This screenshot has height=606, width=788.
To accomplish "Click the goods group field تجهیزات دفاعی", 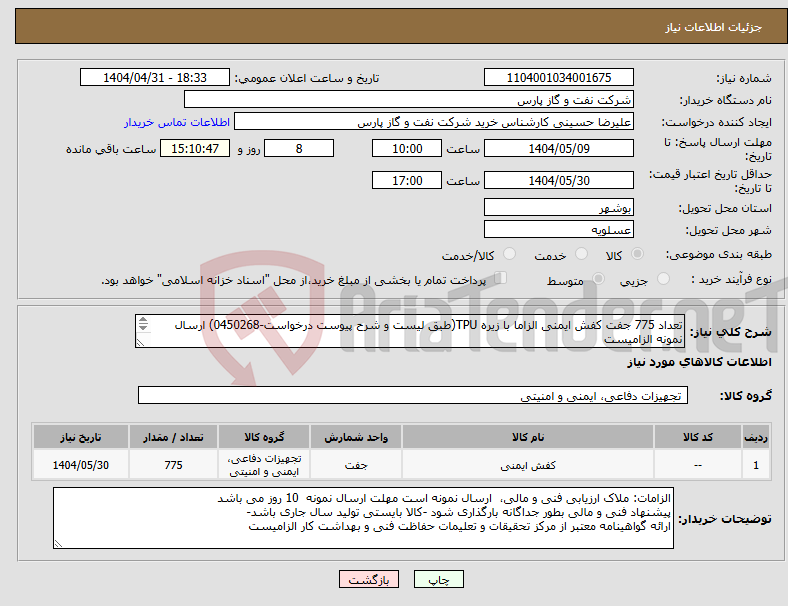I will [x=413, y=395].
